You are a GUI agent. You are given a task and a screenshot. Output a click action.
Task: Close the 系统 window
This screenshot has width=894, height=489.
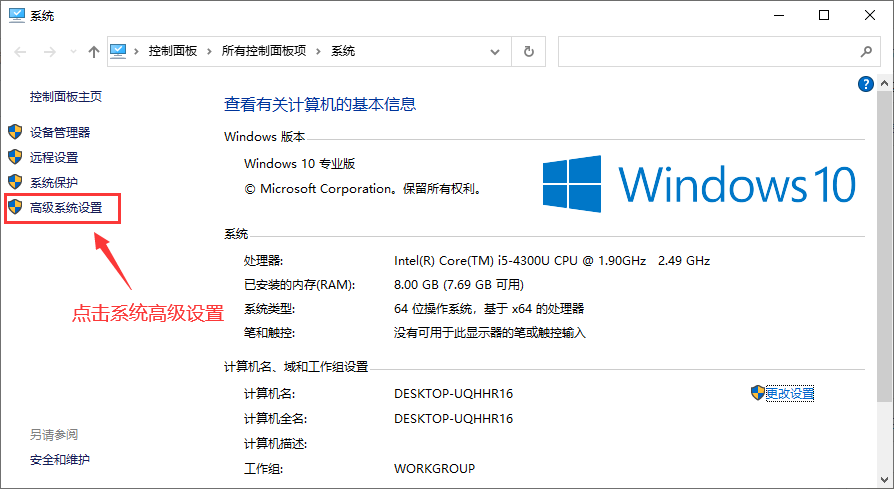(x=870, y=15)
